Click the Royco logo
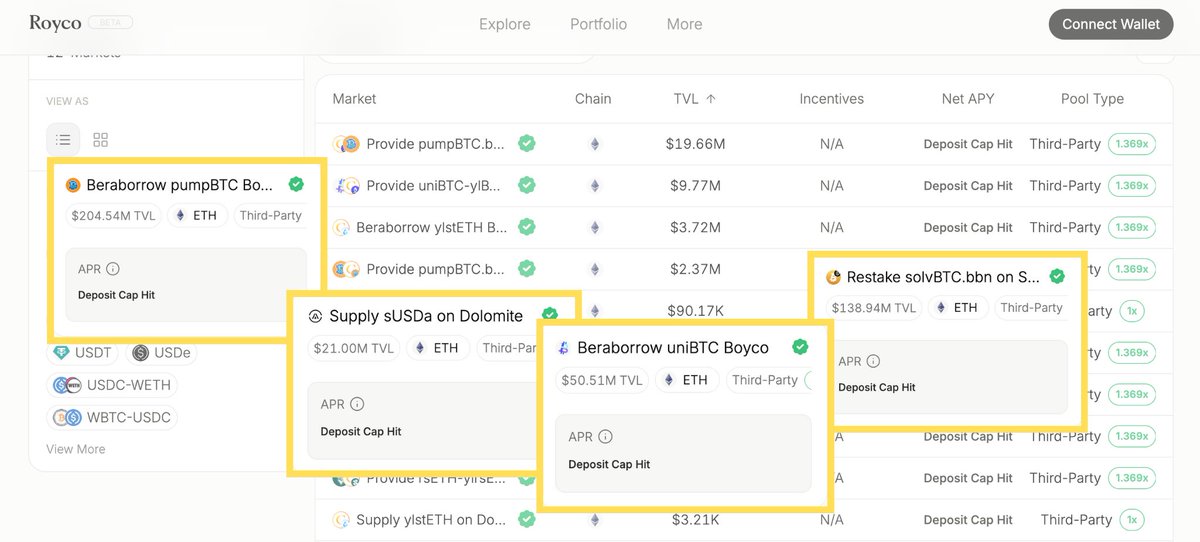 coord(55,23)
